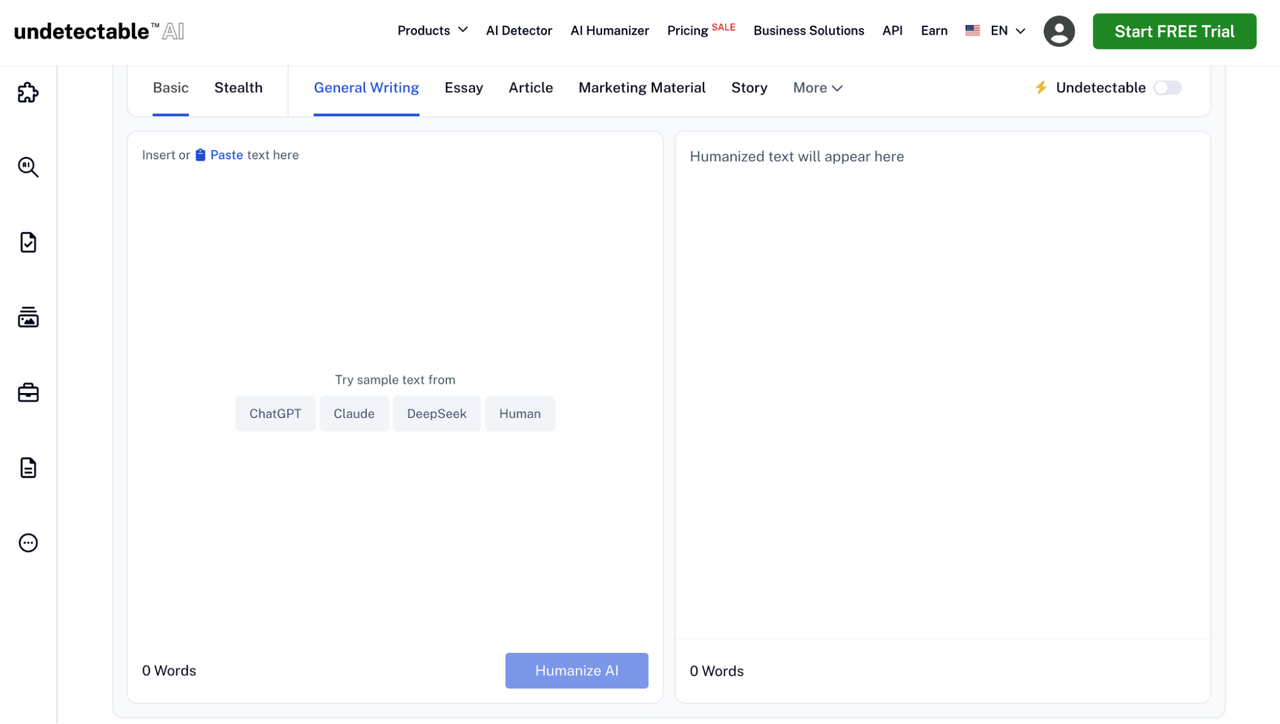
Task: Pick the Marketing Material tab
Action: pos(642,88)
